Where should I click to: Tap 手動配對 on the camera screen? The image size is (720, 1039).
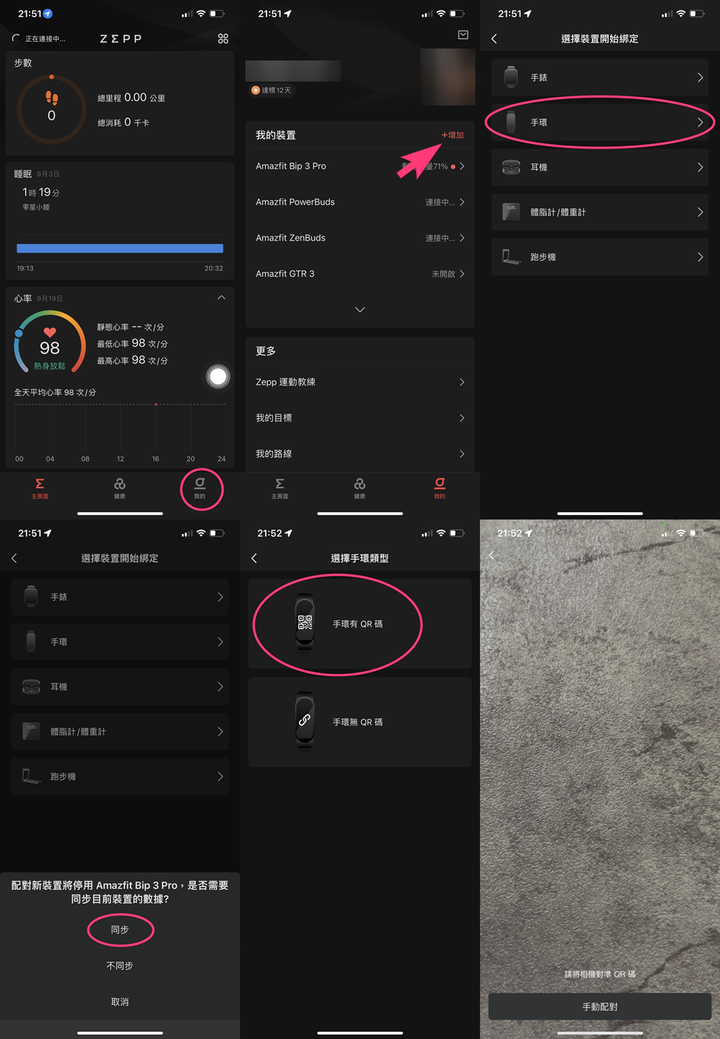coord(599,1007)
